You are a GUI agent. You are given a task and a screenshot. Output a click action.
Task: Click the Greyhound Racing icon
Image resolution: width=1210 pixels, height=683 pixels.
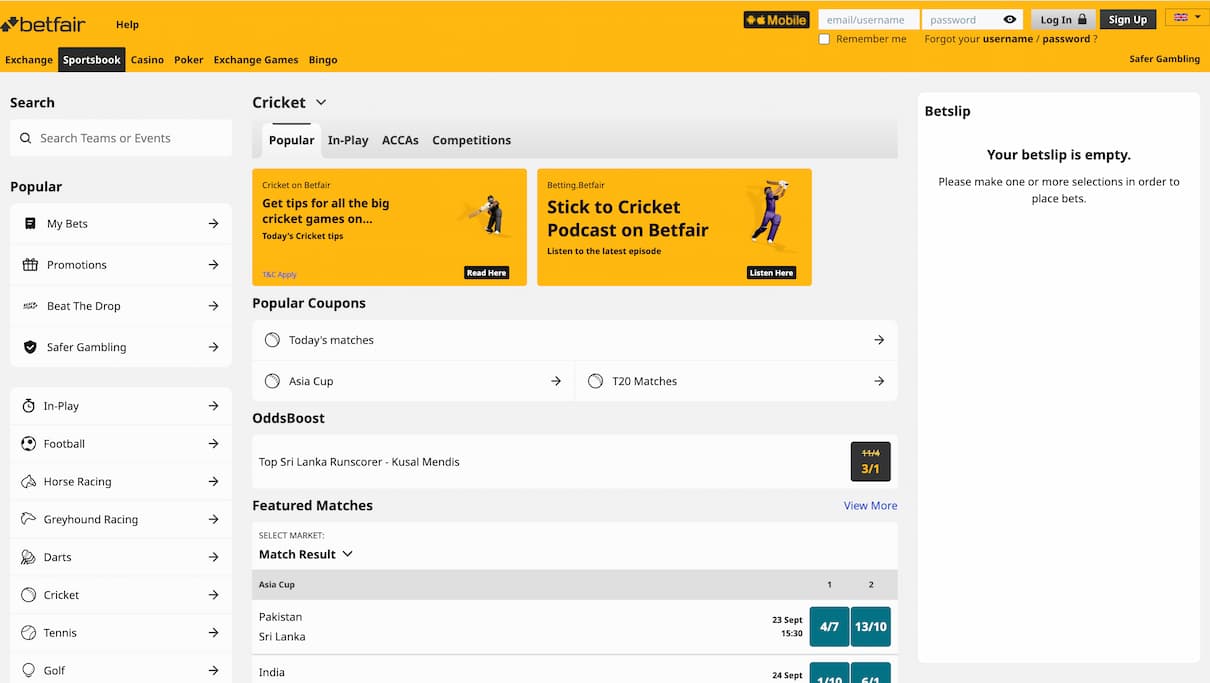point(29,519)
